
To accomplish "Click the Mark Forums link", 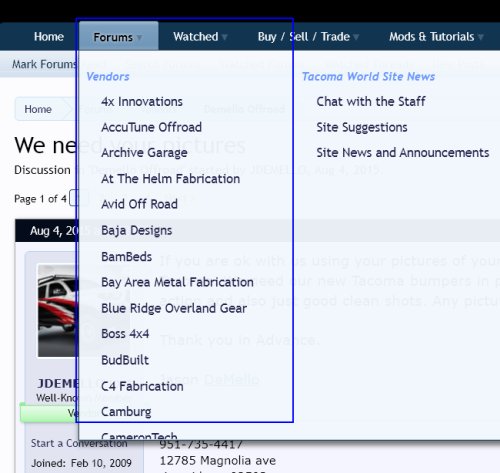I will (44, 64).
